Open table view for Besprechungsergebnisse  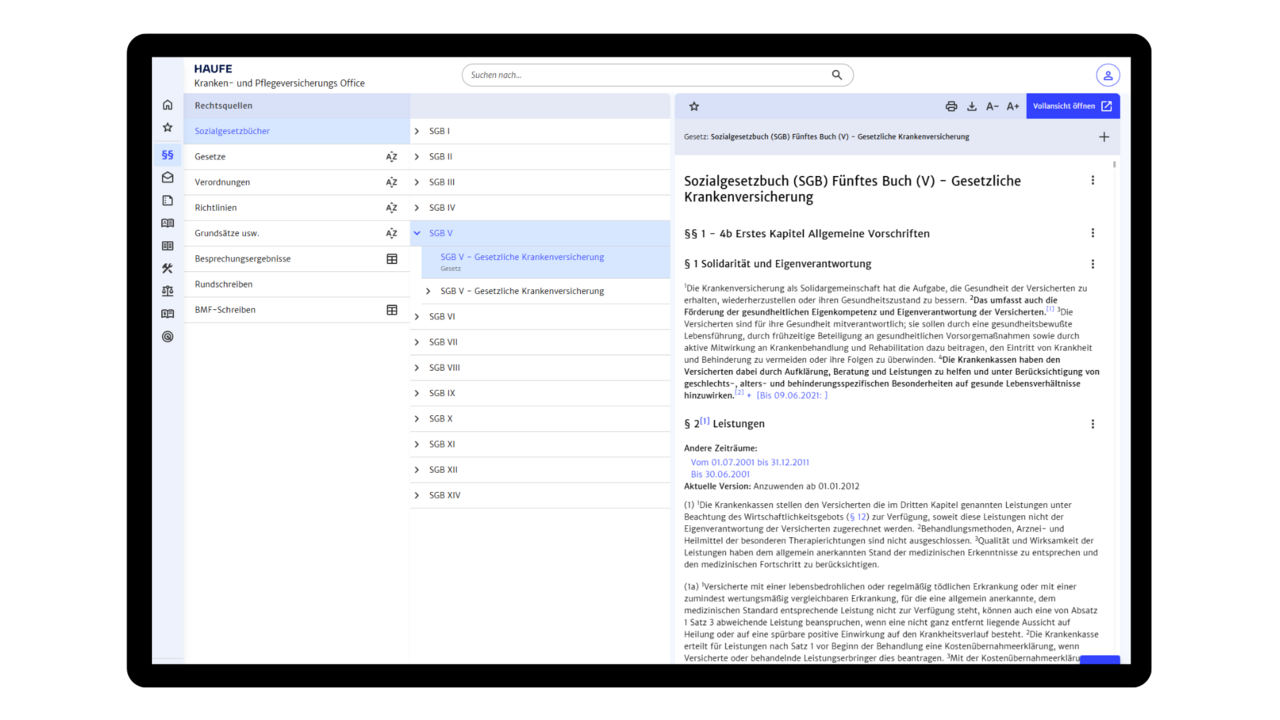coord(392,259)
